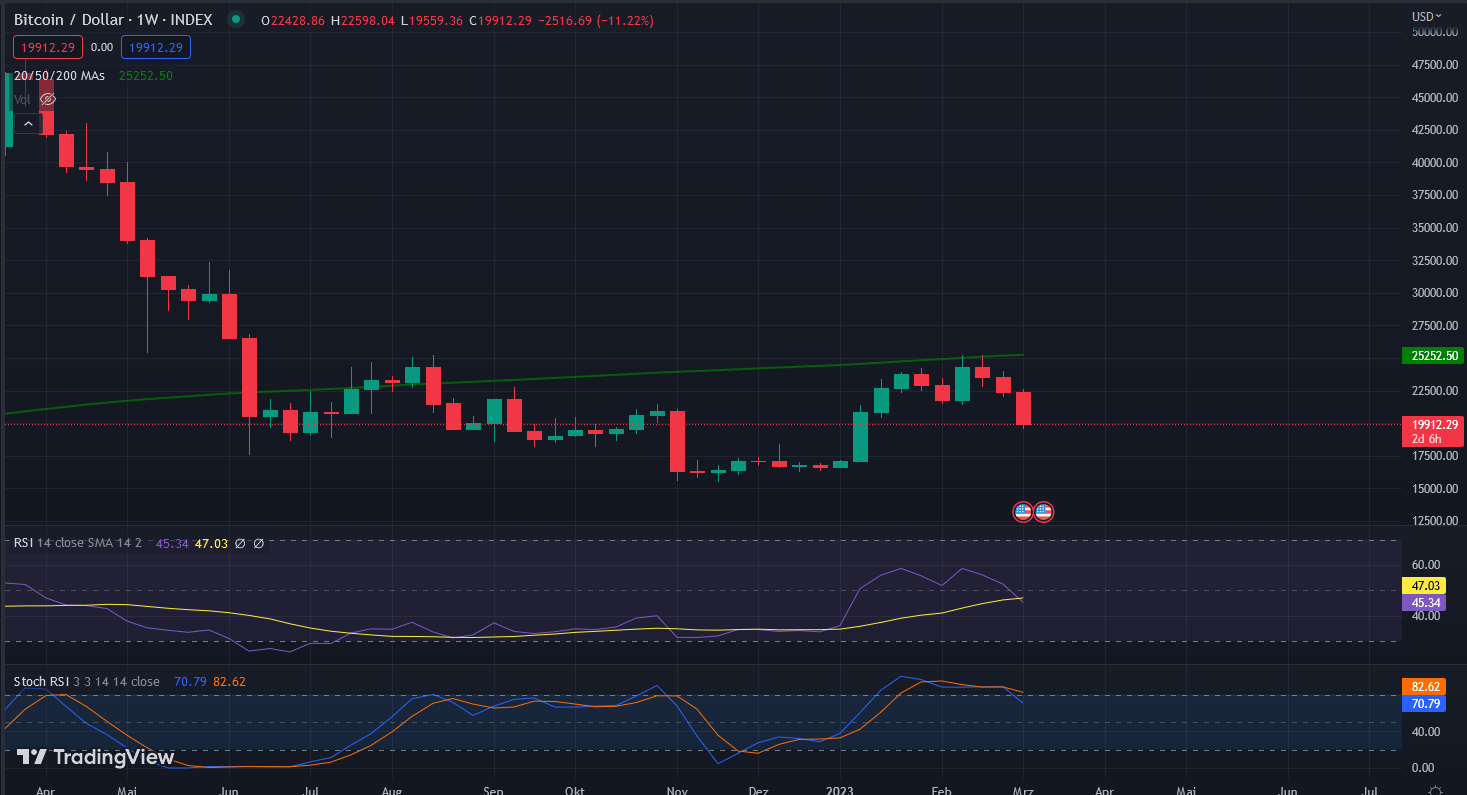The height and width of the screenshot is (795, 1467).
Task: Select the 20/50/200 MAs indicator legend
Action: pyautogui.click(x=60, y=76)
